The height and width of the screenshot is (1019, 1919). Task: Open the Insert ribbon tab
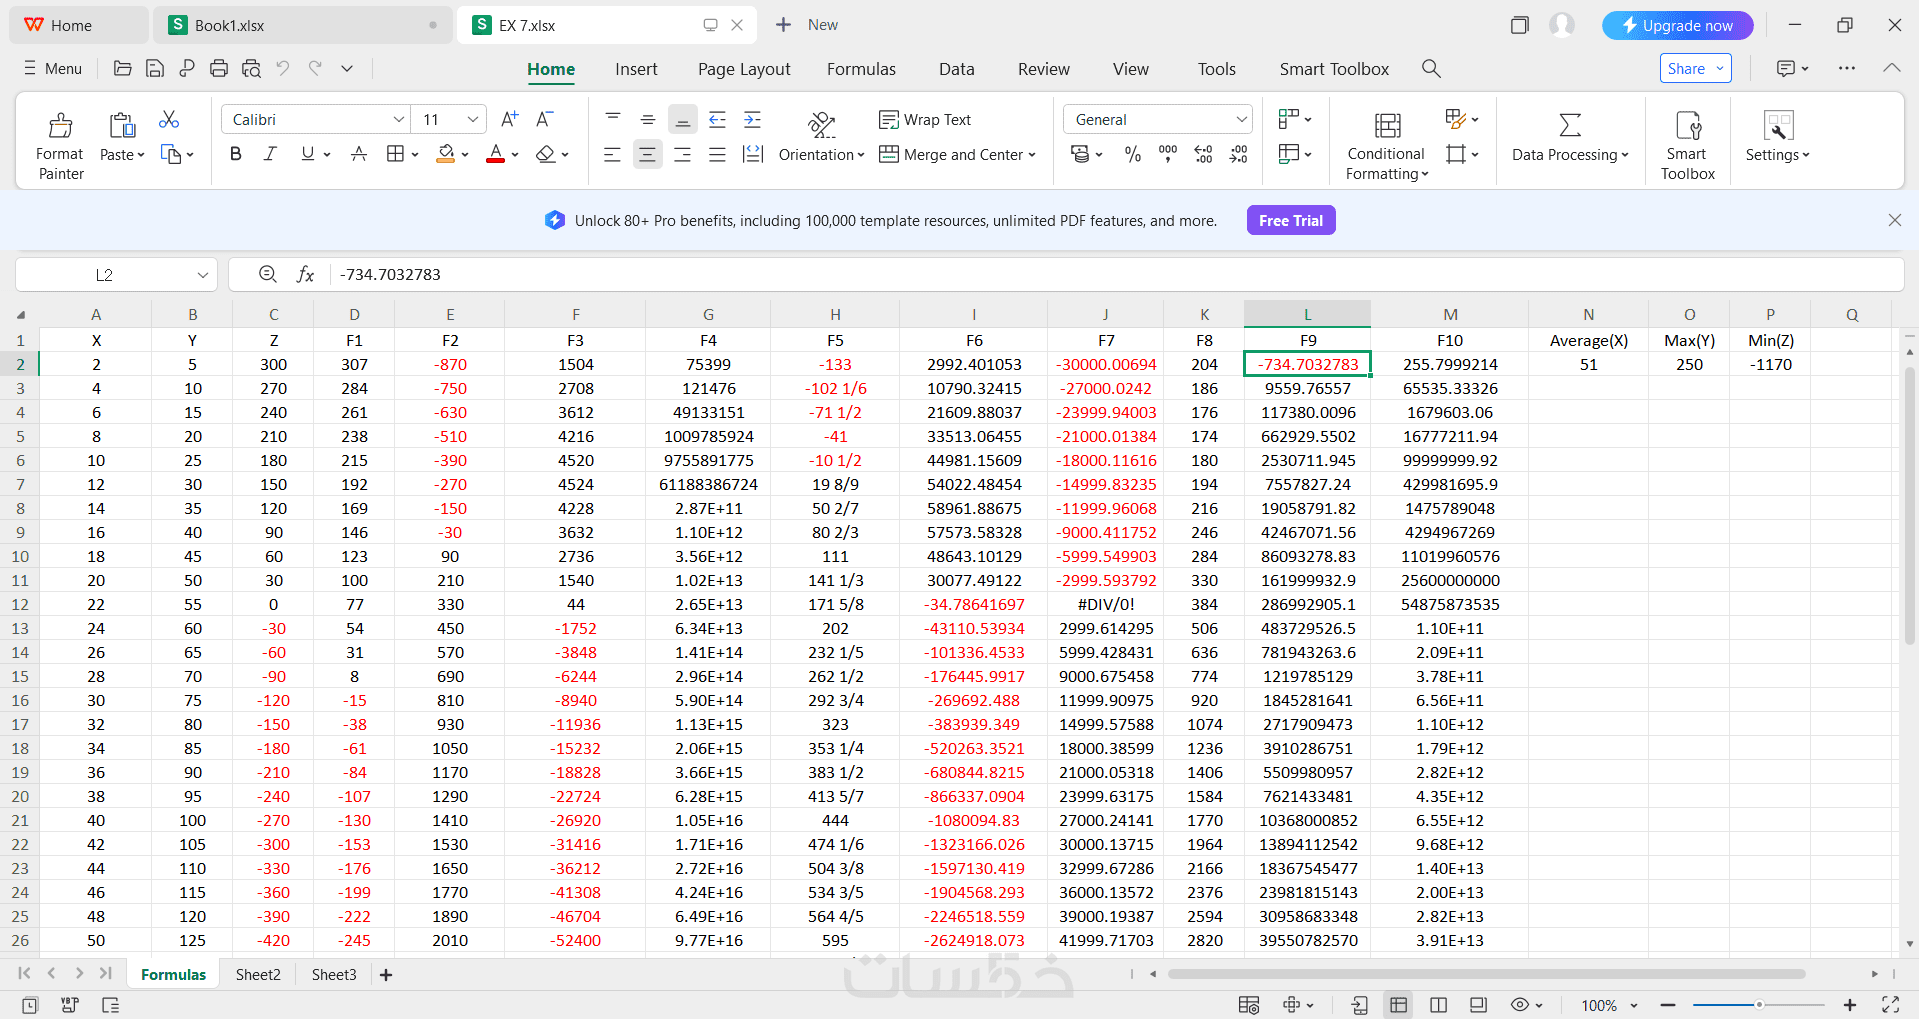click(636, 69)
